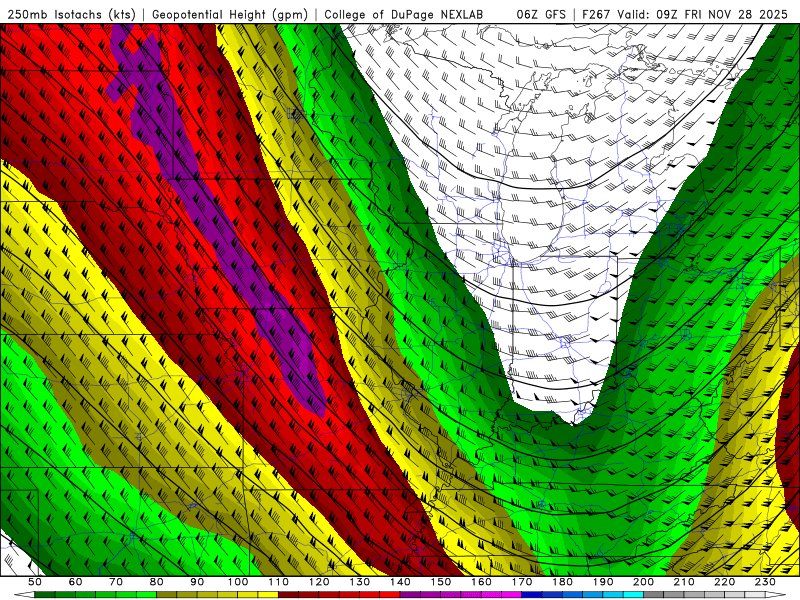800x600 pixels.
Task: Click the dark maroon swatch under 110
Action: [288, 594]
